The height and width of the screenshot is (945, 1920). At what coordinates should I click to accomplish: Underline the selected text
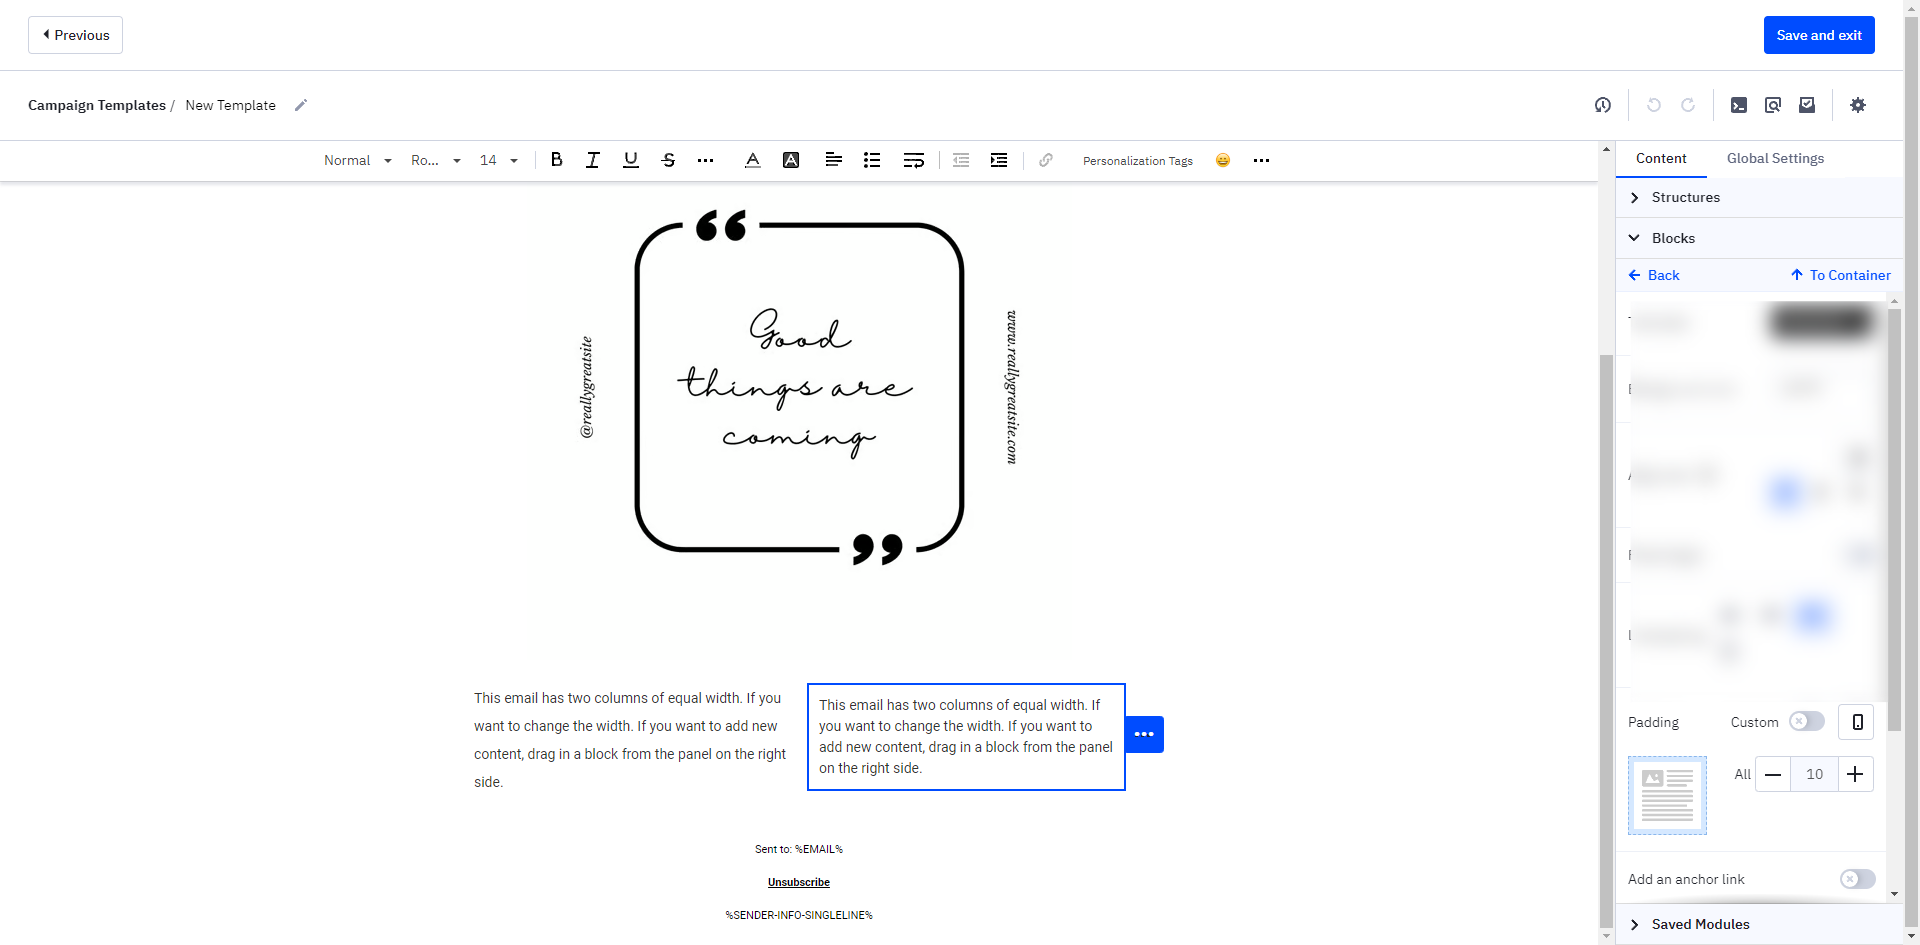click(x=631, y=160)
